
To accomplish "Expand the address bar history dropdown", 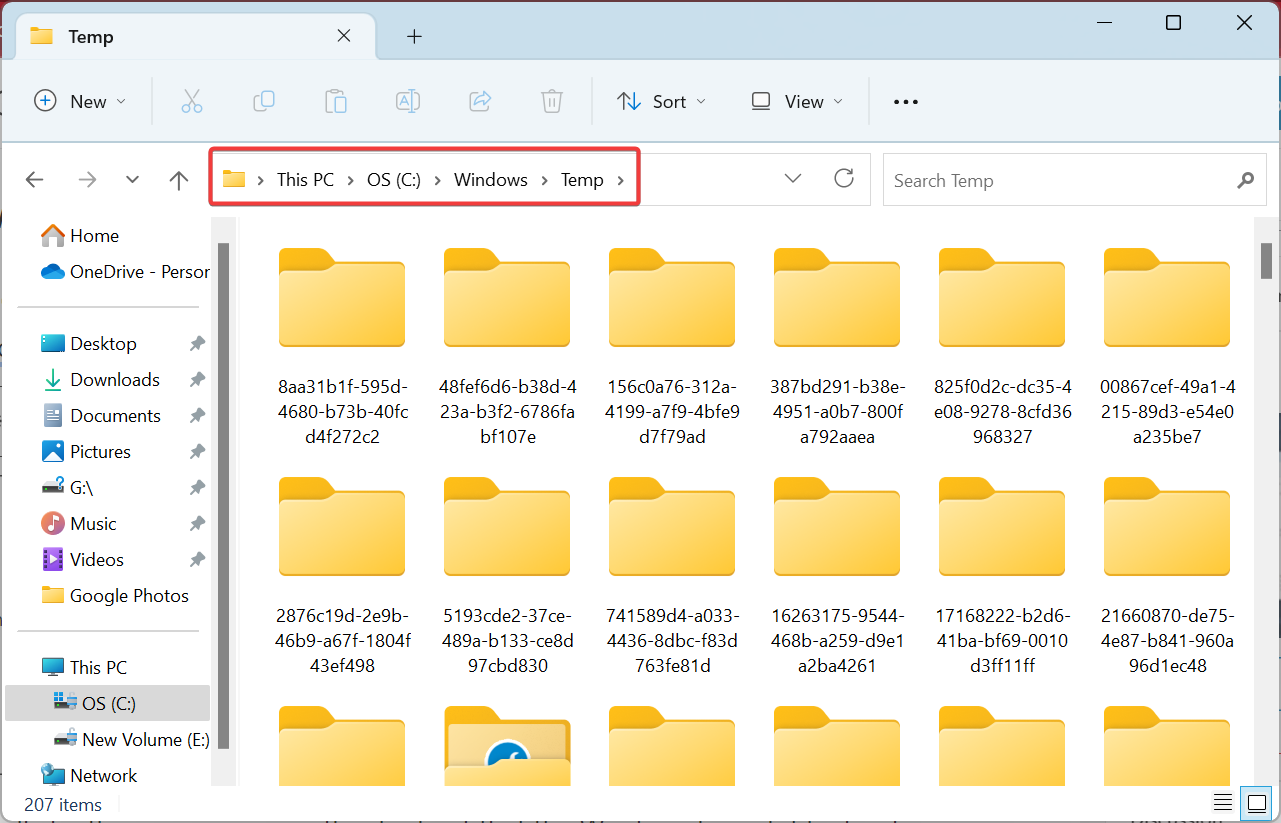I will (793, 179).
